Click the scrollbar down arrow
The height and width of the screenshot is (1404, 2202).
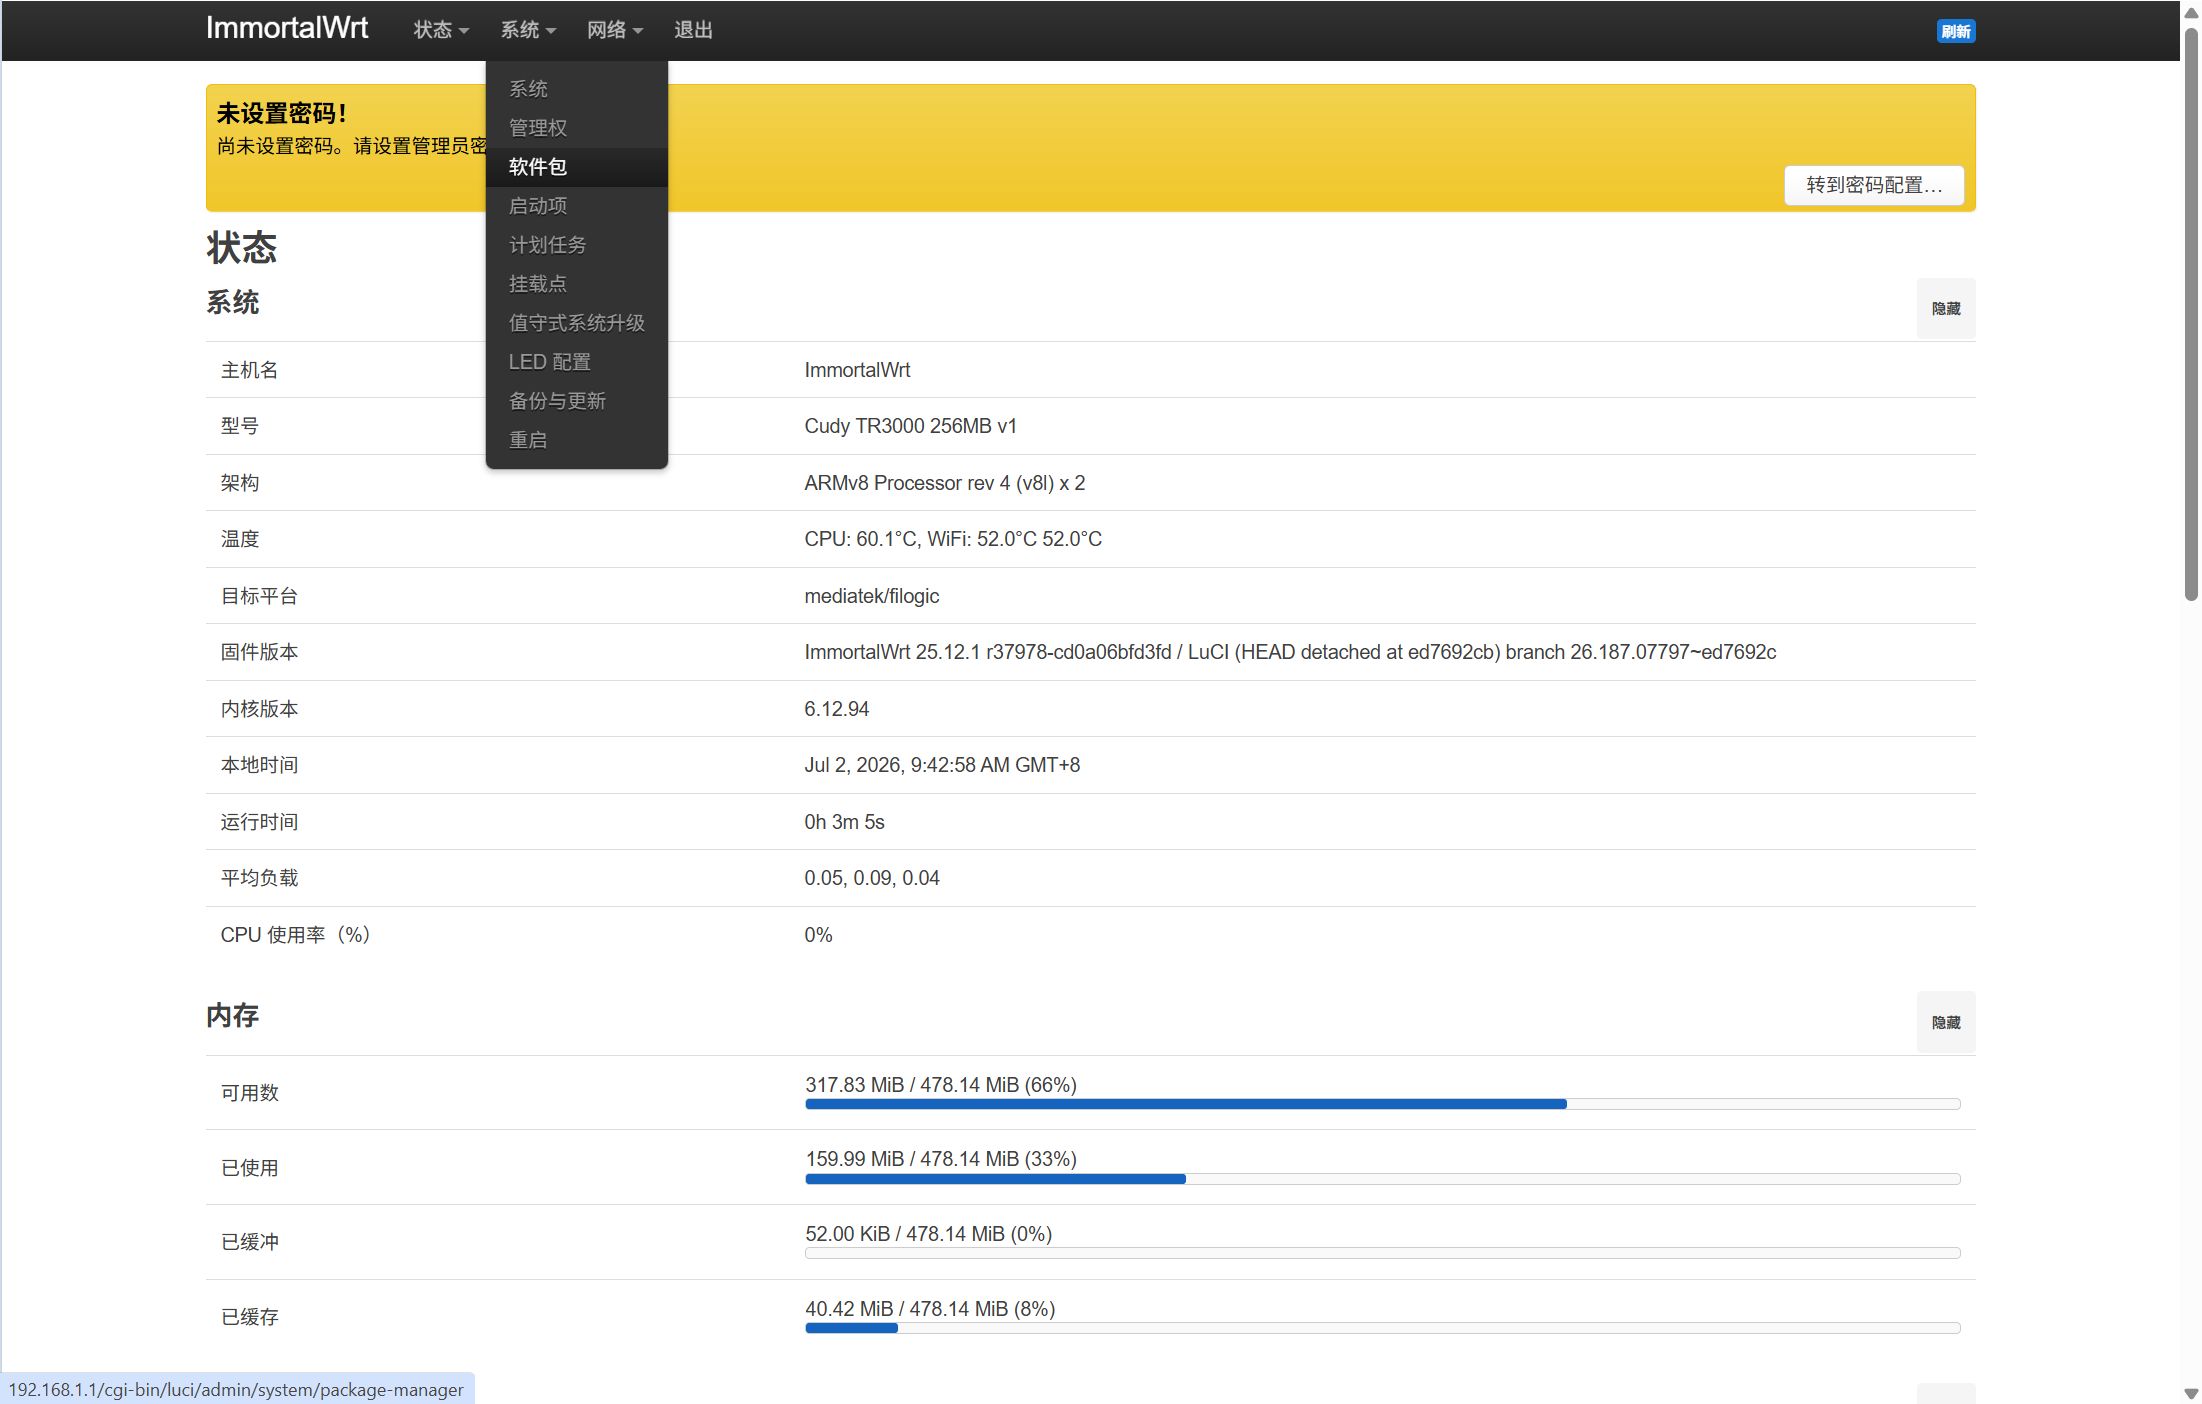coord(2190,1393)
